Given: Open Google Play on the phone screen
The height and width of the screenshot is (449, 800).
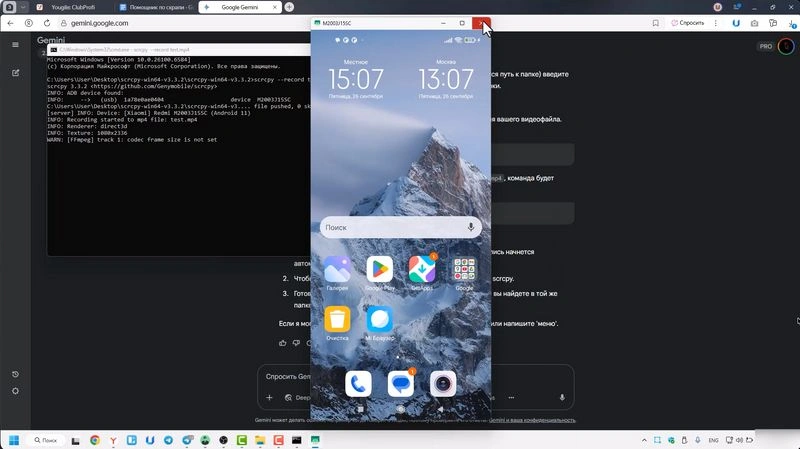Looking at the screenshot, I should (x=380, y=269).
